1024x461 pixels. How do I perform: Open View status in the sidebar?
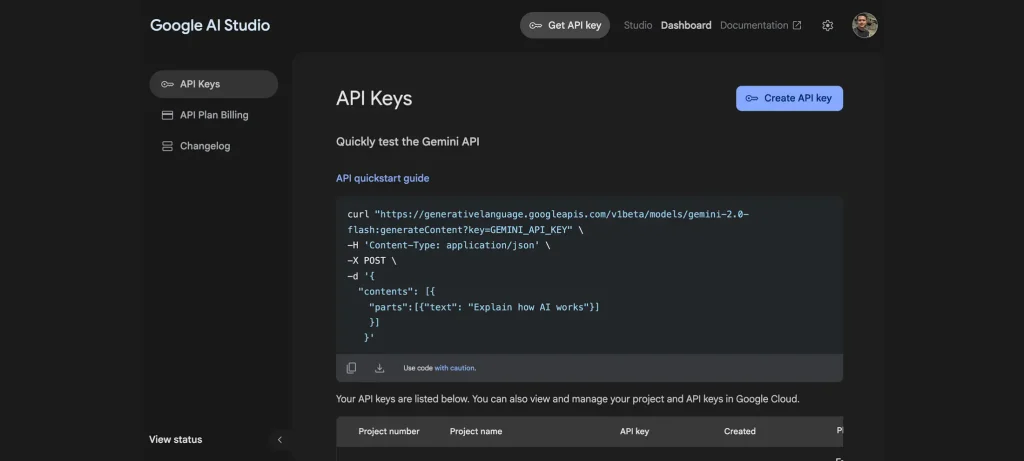[x=175, y=439]
